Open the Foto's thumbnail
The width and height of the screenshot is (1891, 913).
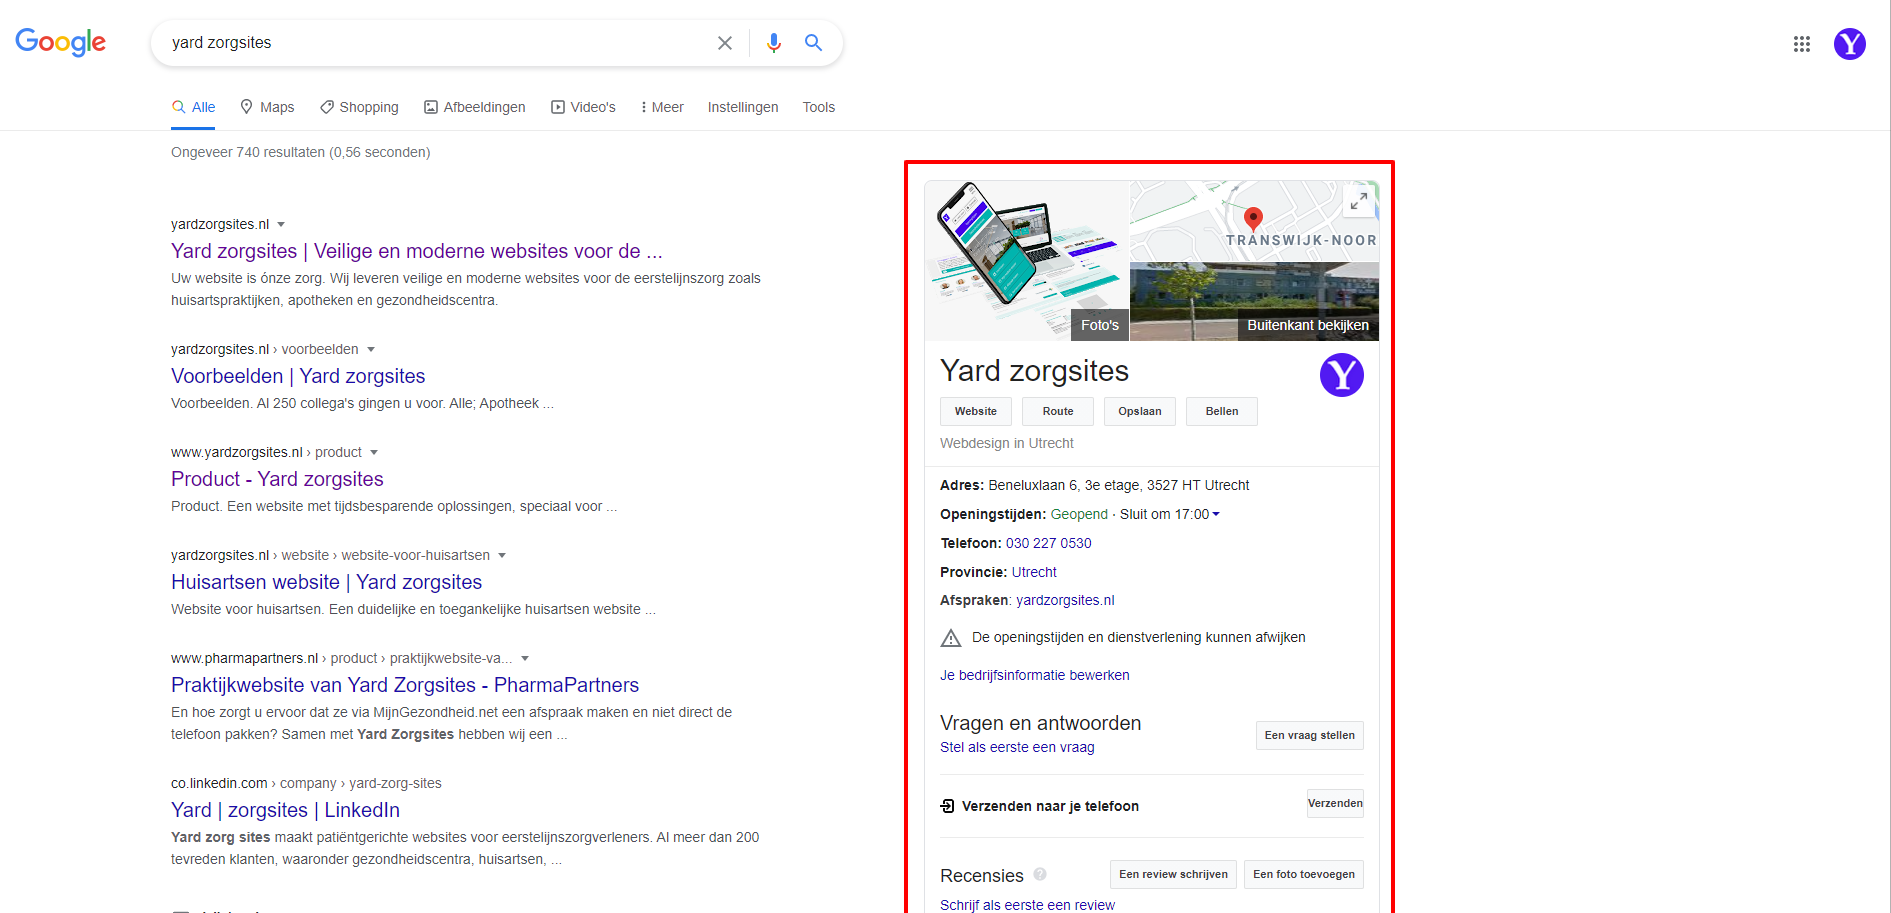[x=1099, y=324]
